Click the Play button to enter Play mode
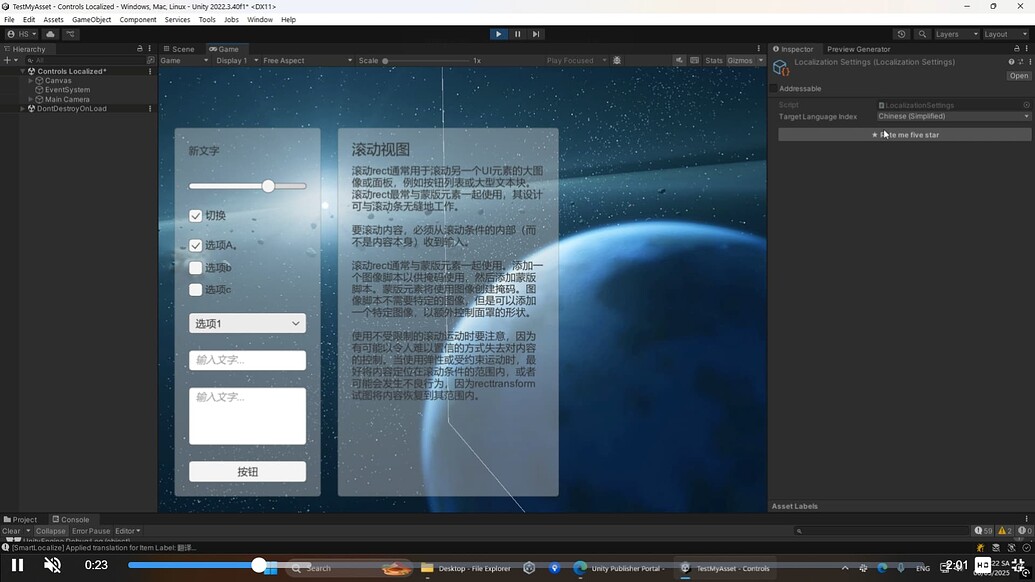 click(498, 33)
